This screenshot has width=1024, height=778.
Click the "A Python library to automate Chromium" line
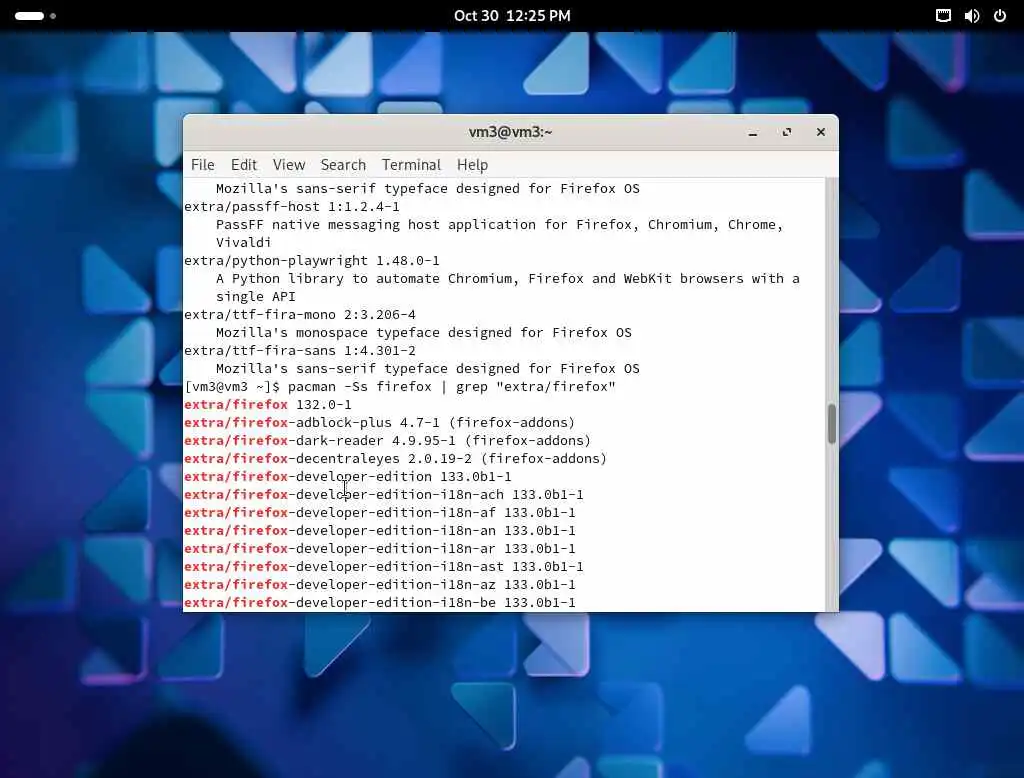(508, 278)
